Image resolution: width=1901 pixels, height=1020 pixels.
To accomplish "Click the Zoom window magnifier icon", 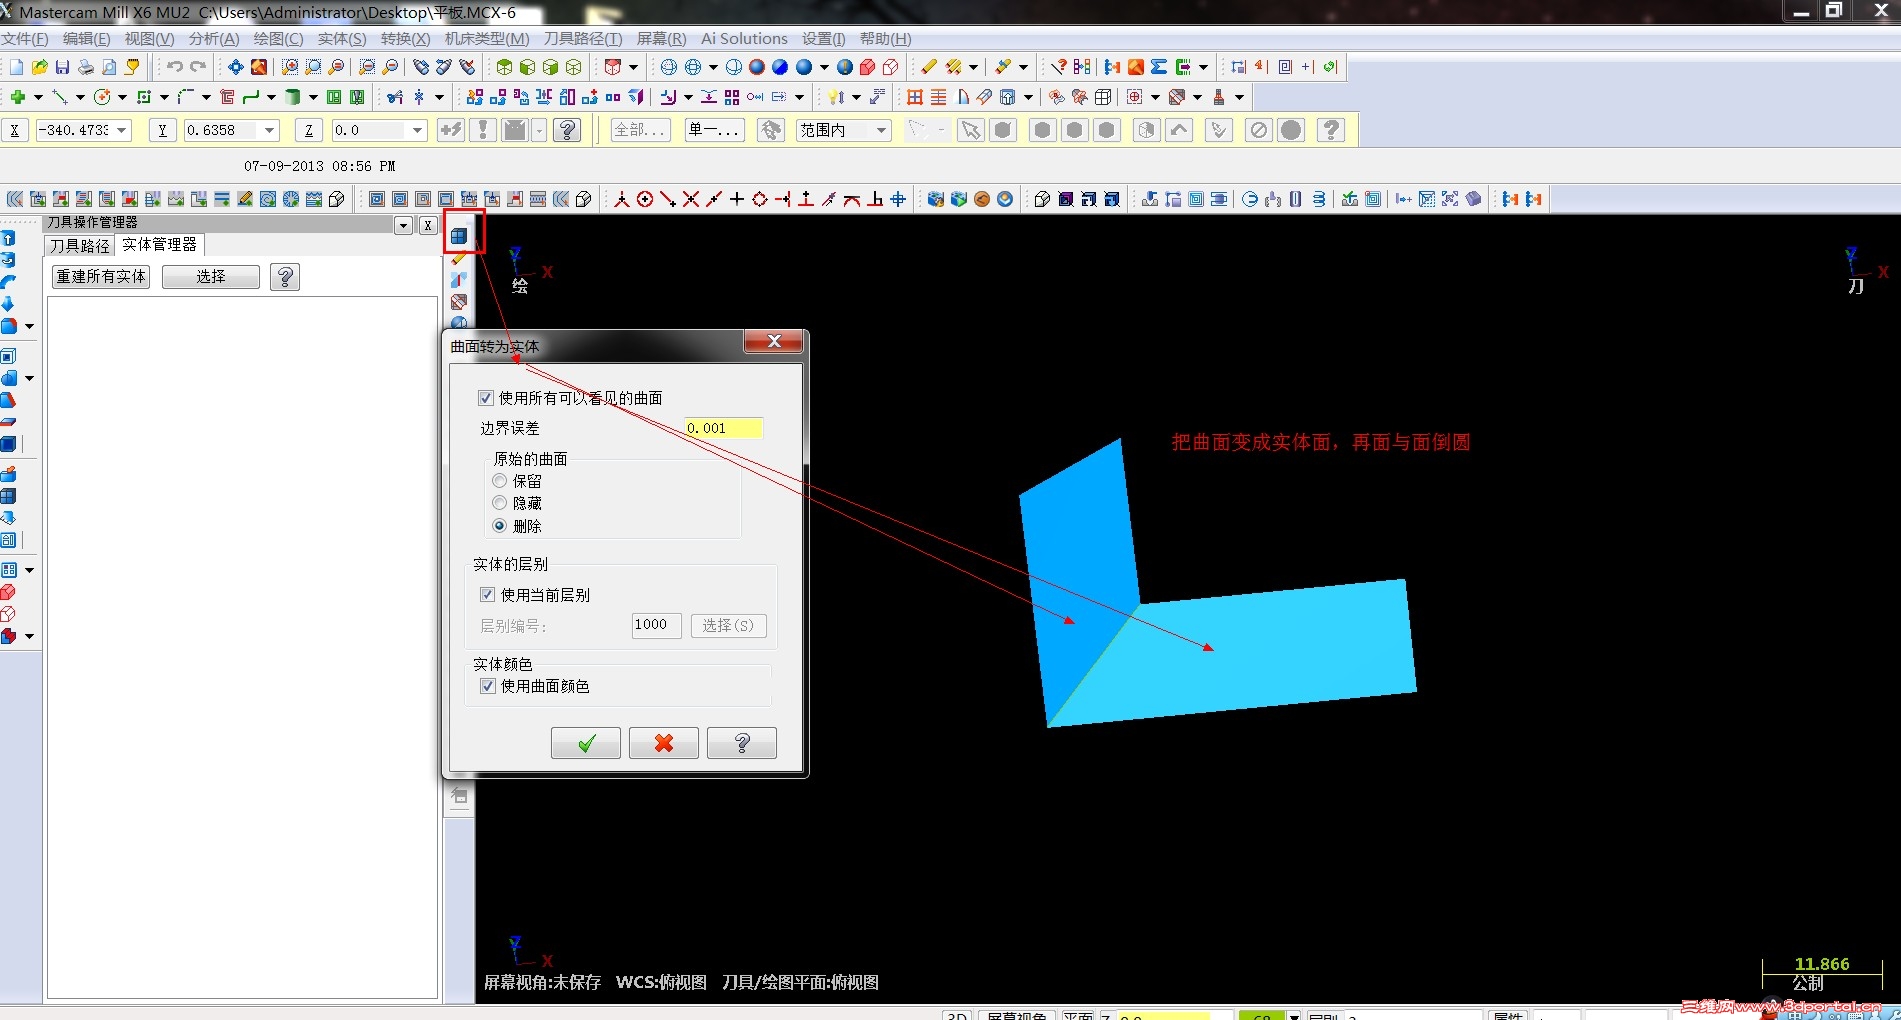I will [x=289, y=67].
